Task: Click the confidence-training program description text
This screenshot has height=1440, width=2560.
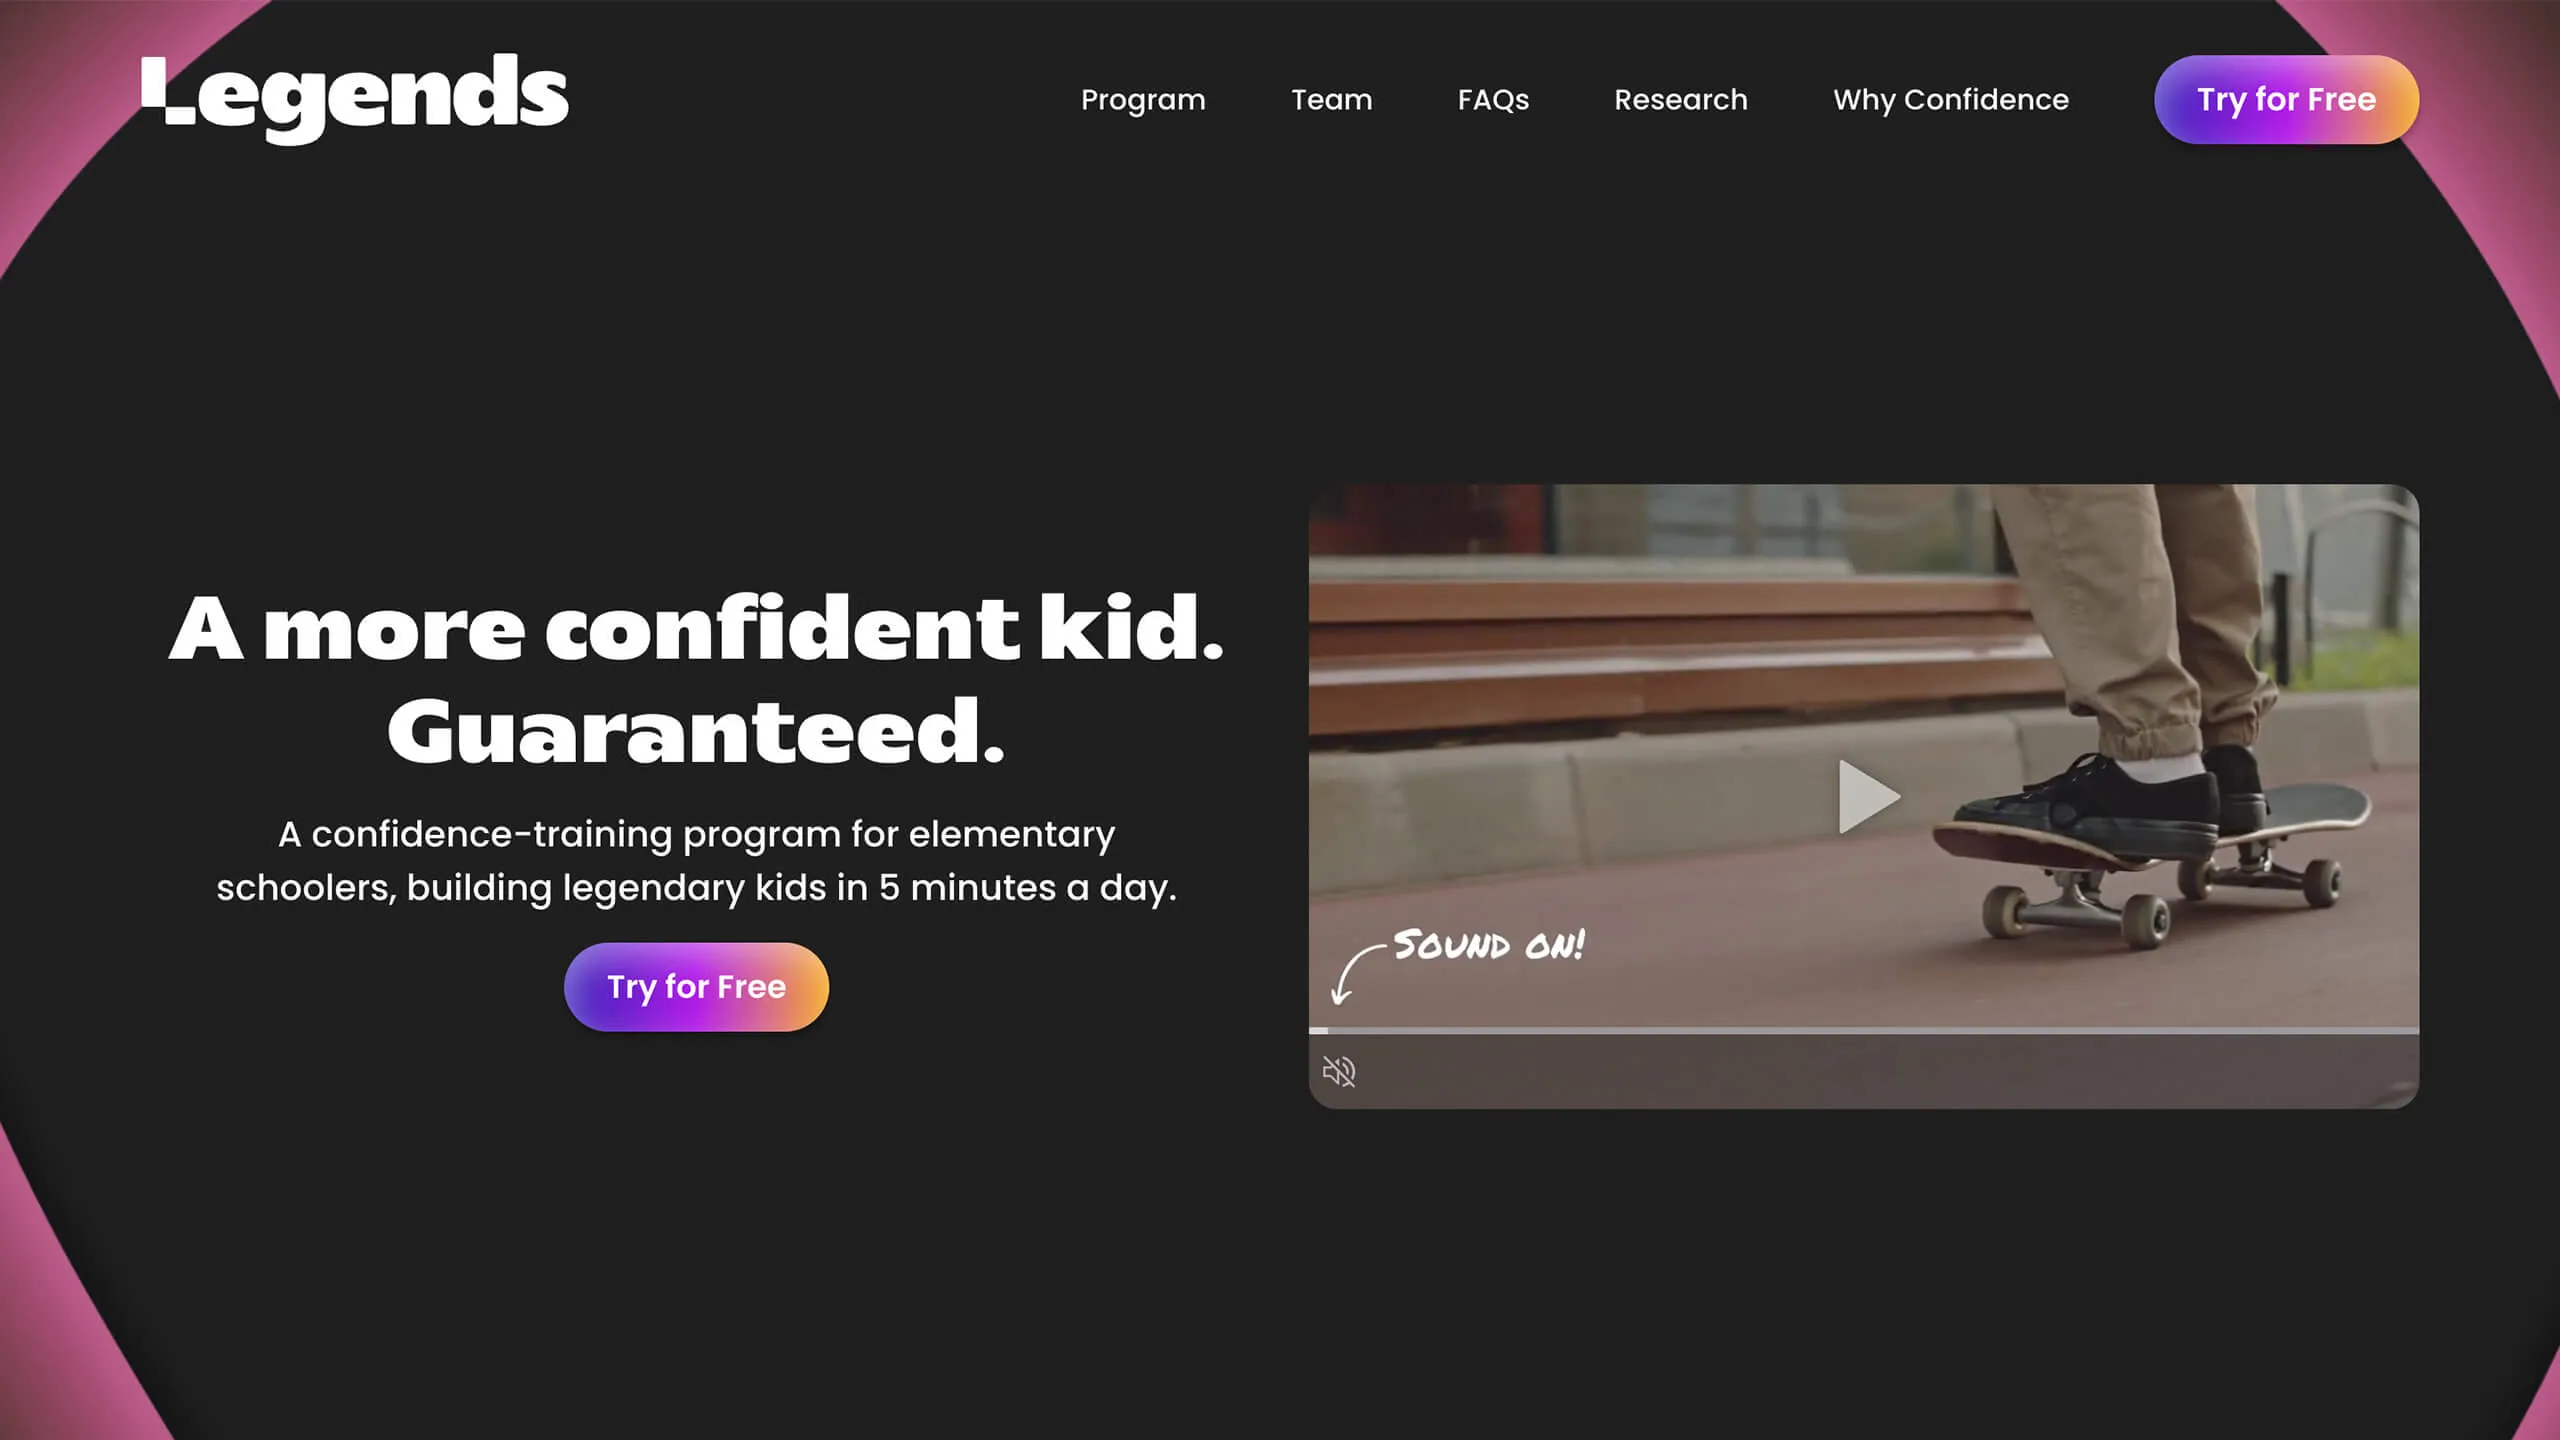Action: (x=696, y=861)
